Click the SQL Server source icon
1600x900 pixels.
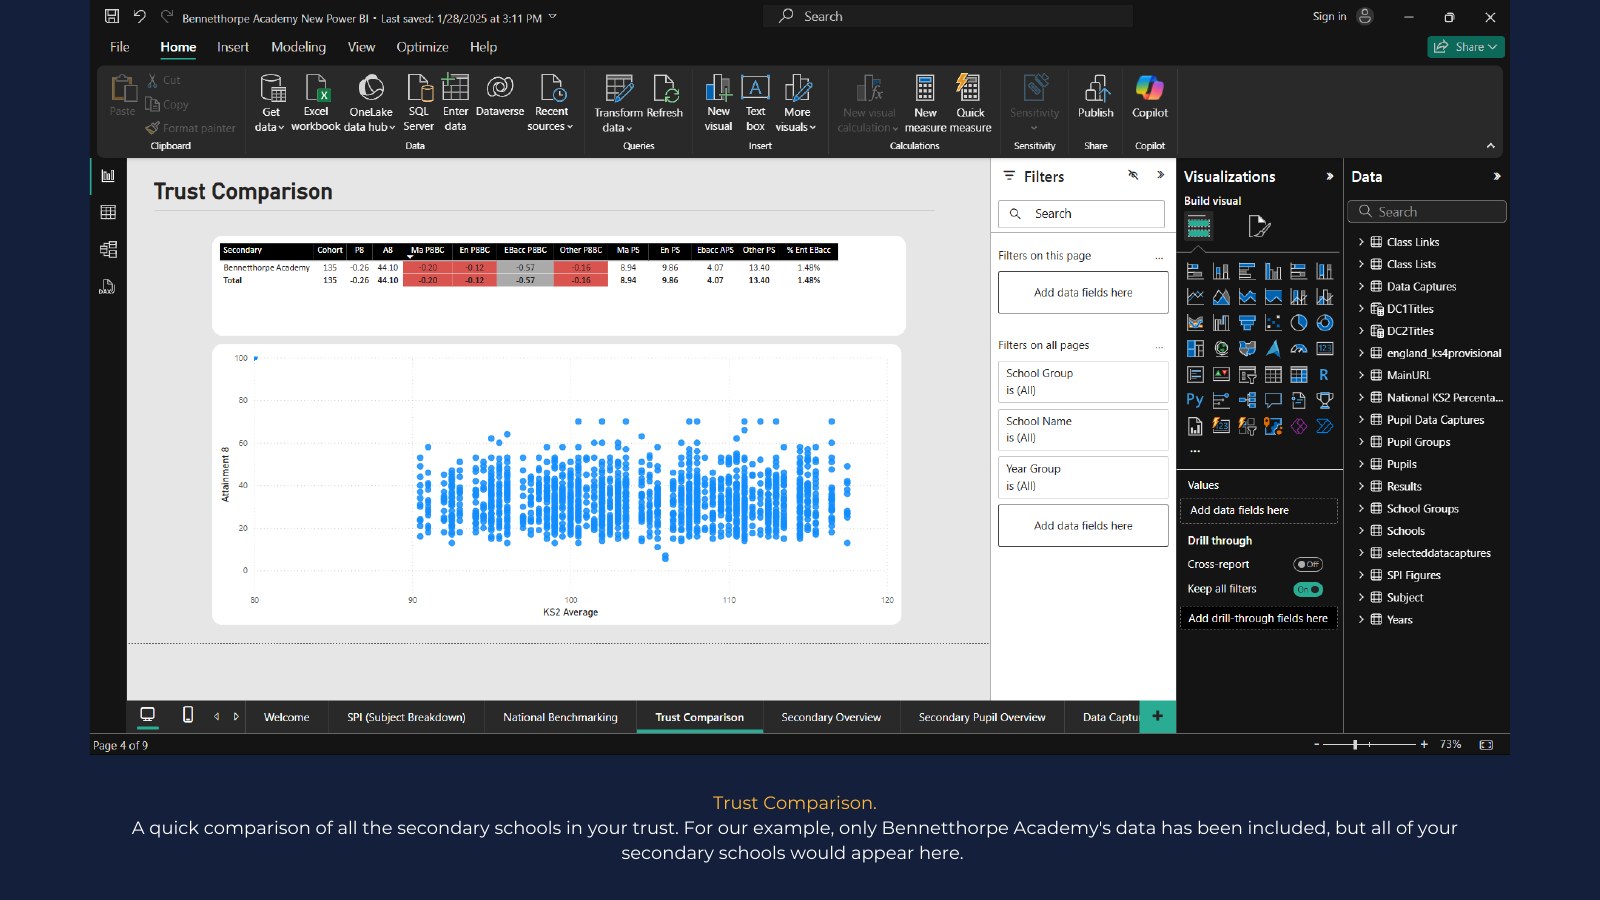(418, 102)
